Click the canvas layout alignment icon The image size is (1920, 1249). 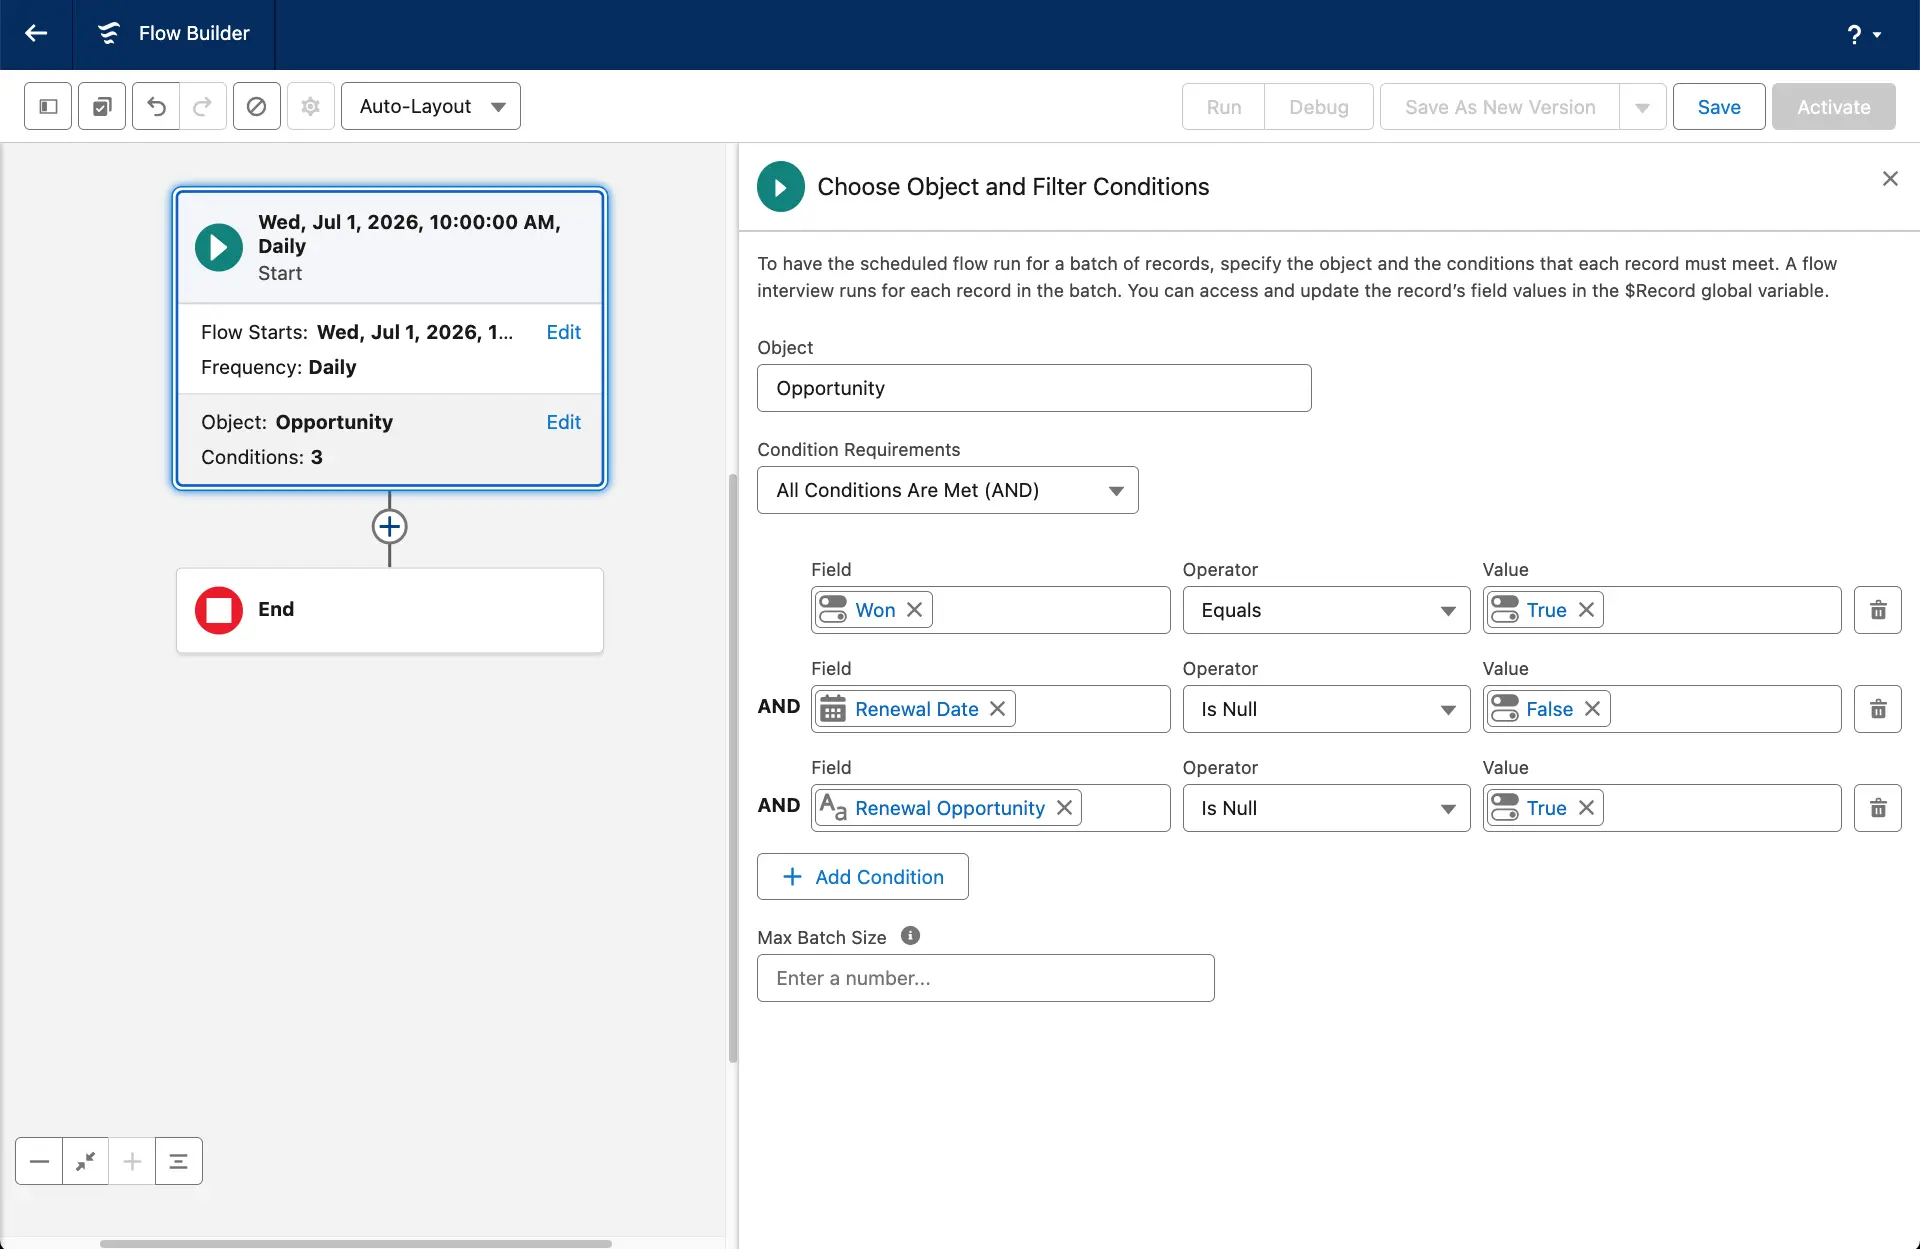179,1161
